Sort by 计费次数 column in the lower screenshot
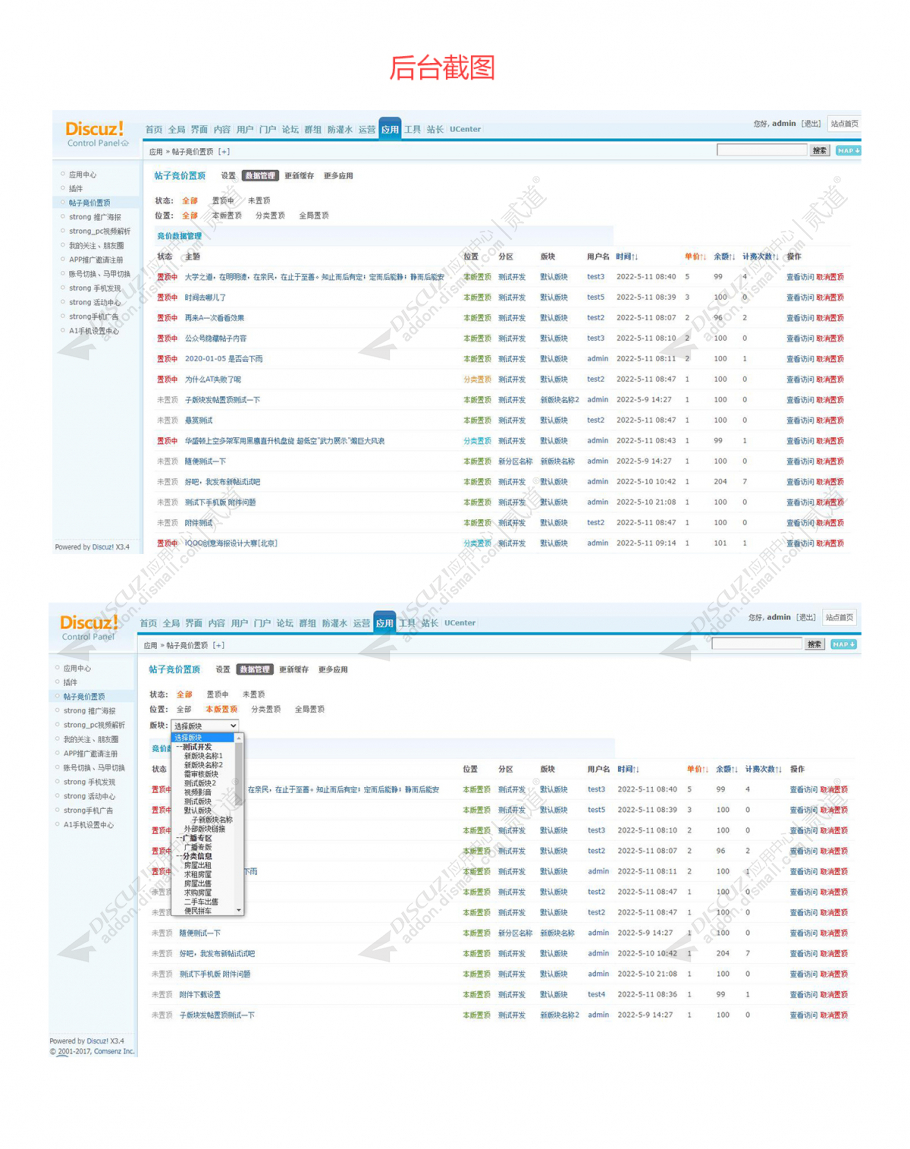This screenshot has width=910, height=1149. pos(763,769)
